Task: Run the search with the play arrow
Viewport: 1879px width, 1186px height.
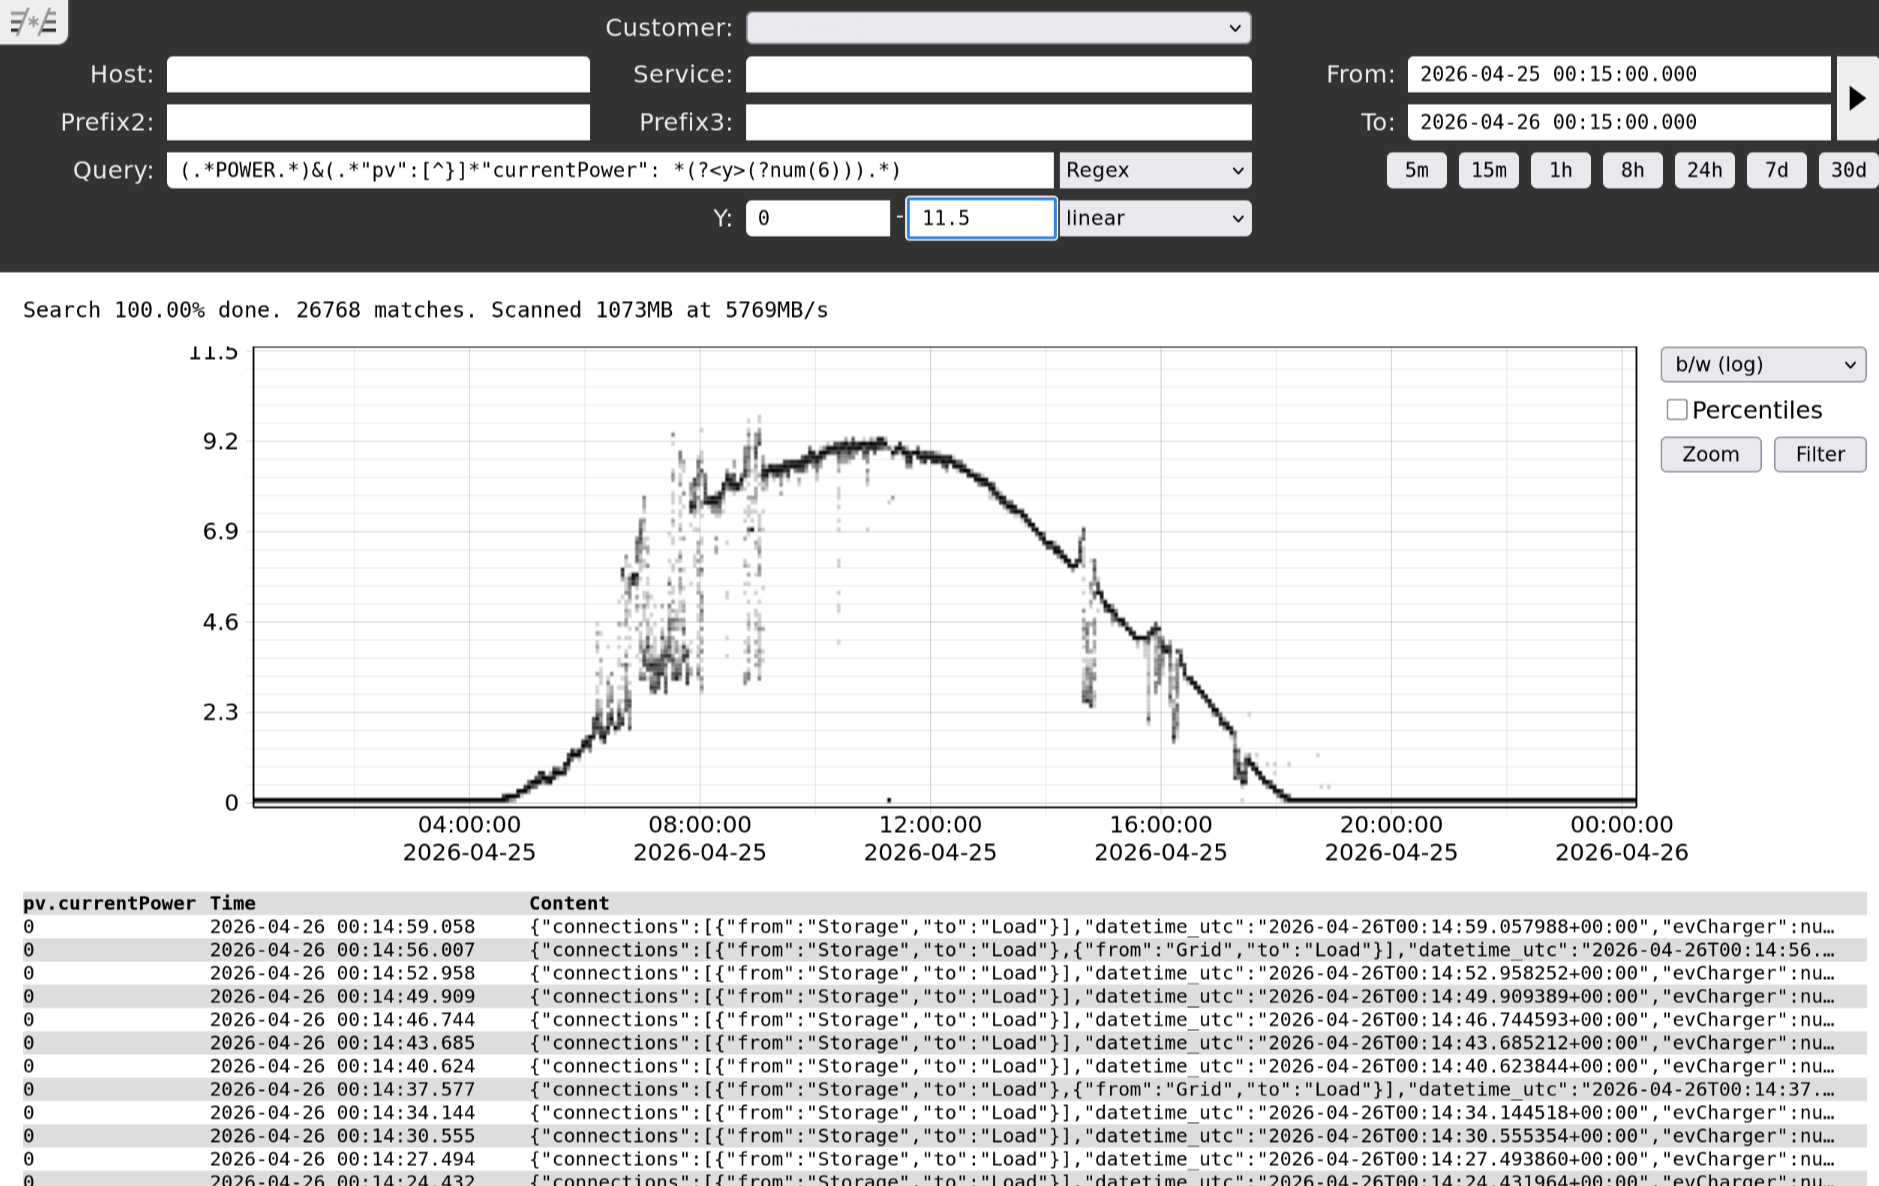Action: (x=1857, y=98)
